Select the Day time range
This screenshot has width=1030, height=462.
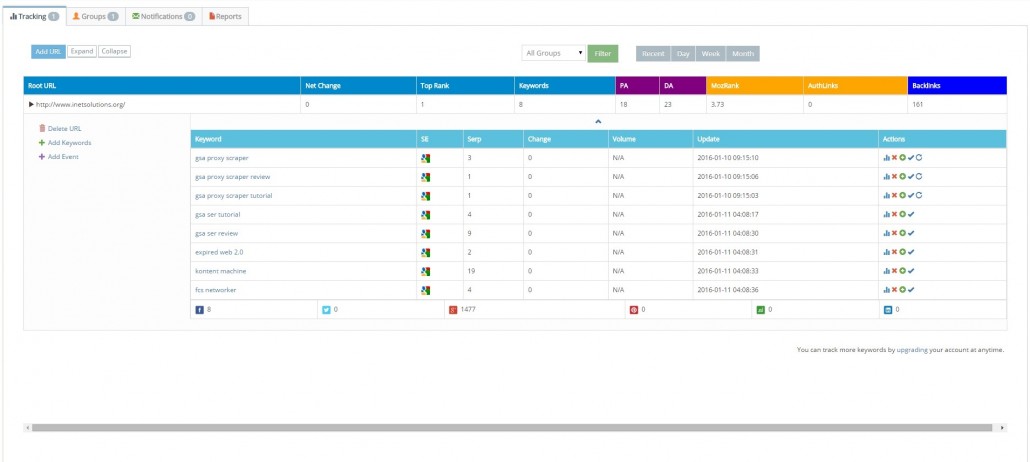coord(683,54)
